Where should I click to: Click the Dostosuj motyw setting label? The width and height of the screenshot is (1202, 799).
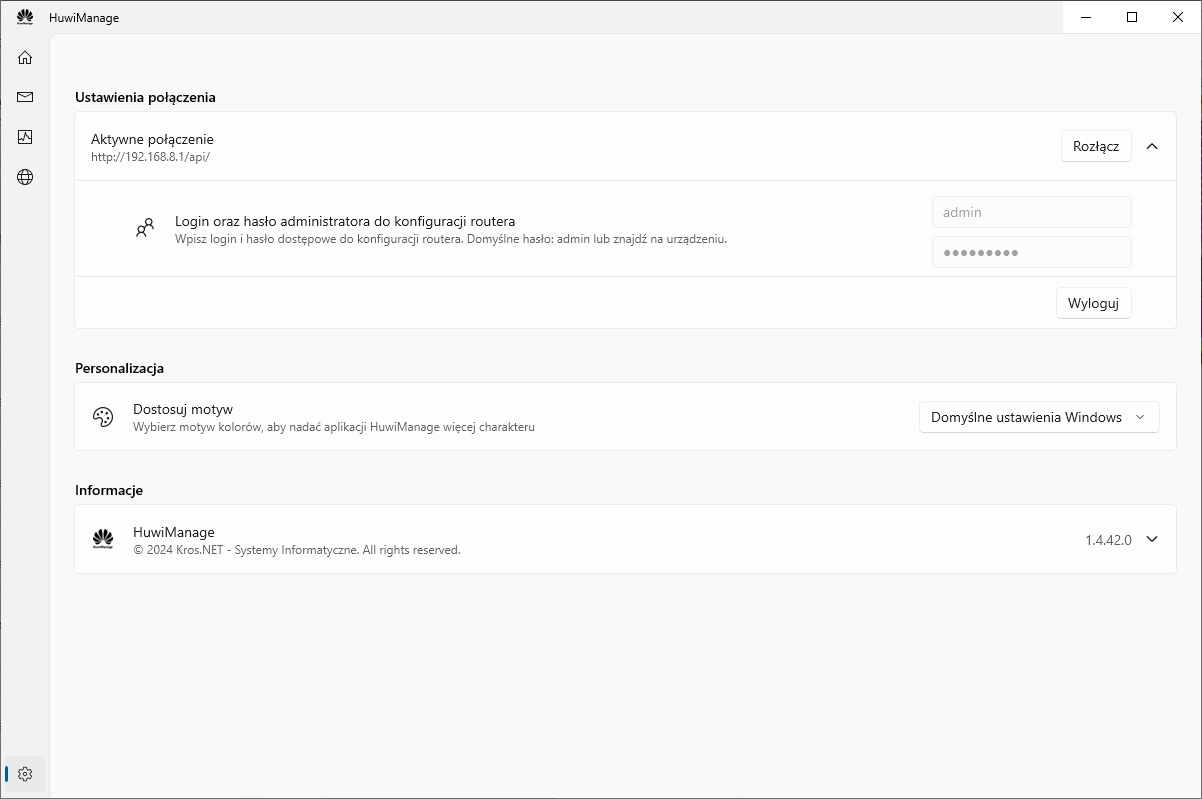click(183, 410)
